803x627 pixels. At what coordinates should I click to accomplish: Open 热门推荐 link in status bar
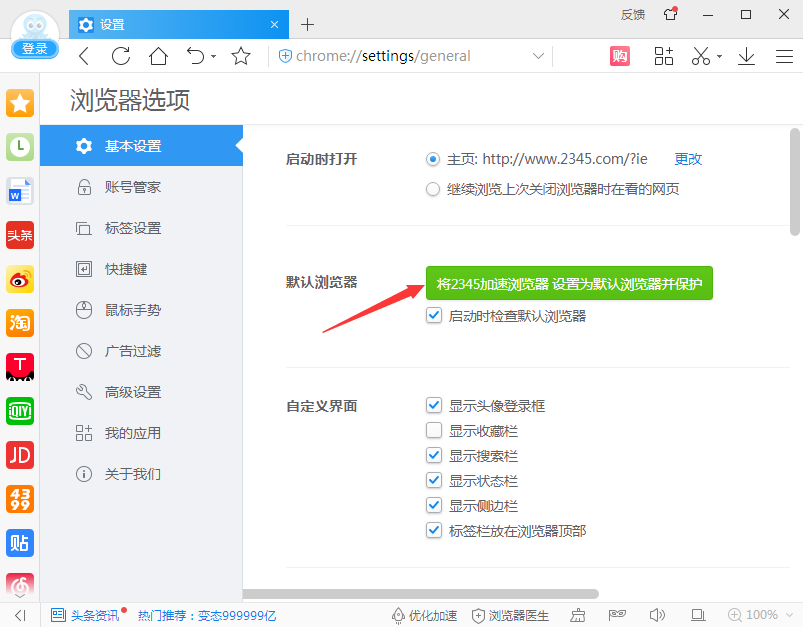[207, 615]
